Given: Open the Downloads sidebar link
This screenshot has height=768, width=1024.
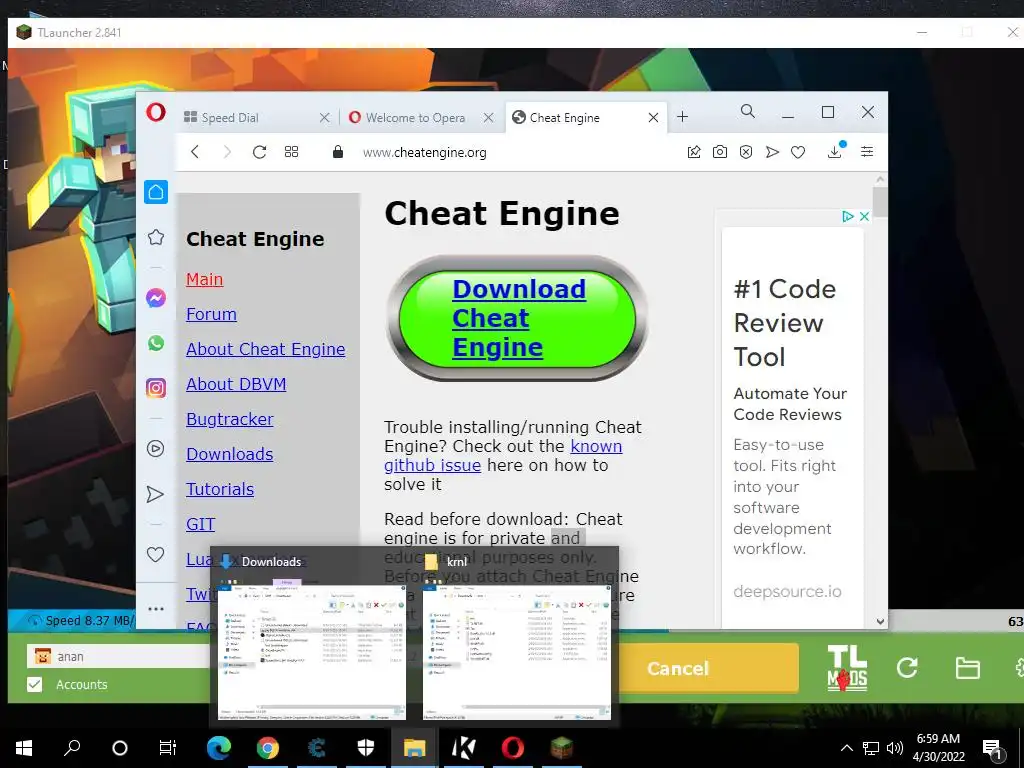Looking at the screenshot, I should [x=229, y=454].
